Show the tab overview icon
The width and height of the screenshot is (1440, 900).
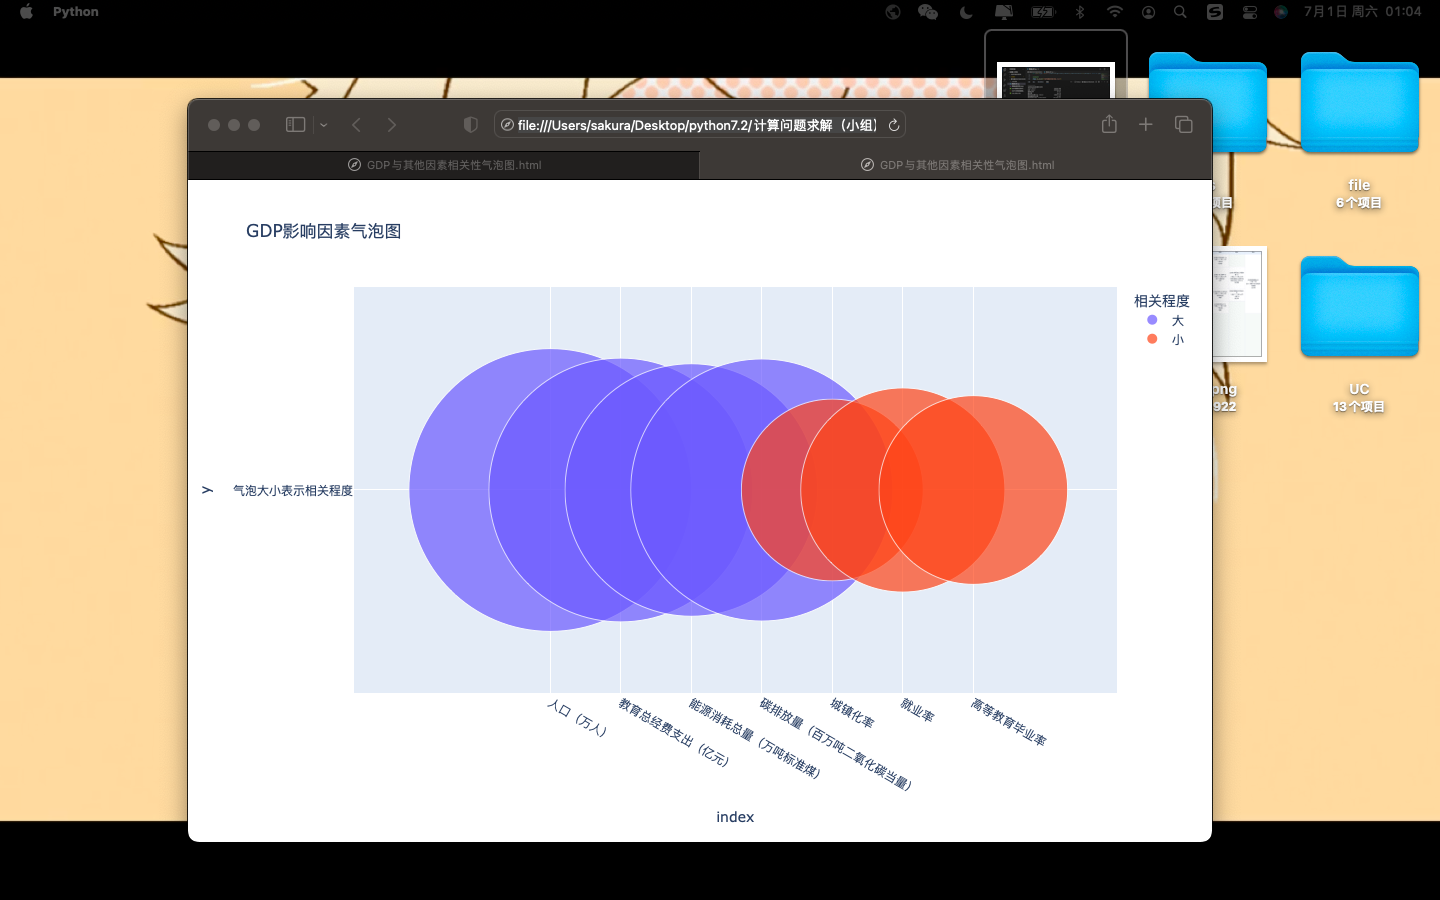click(x=1183, y=124)
